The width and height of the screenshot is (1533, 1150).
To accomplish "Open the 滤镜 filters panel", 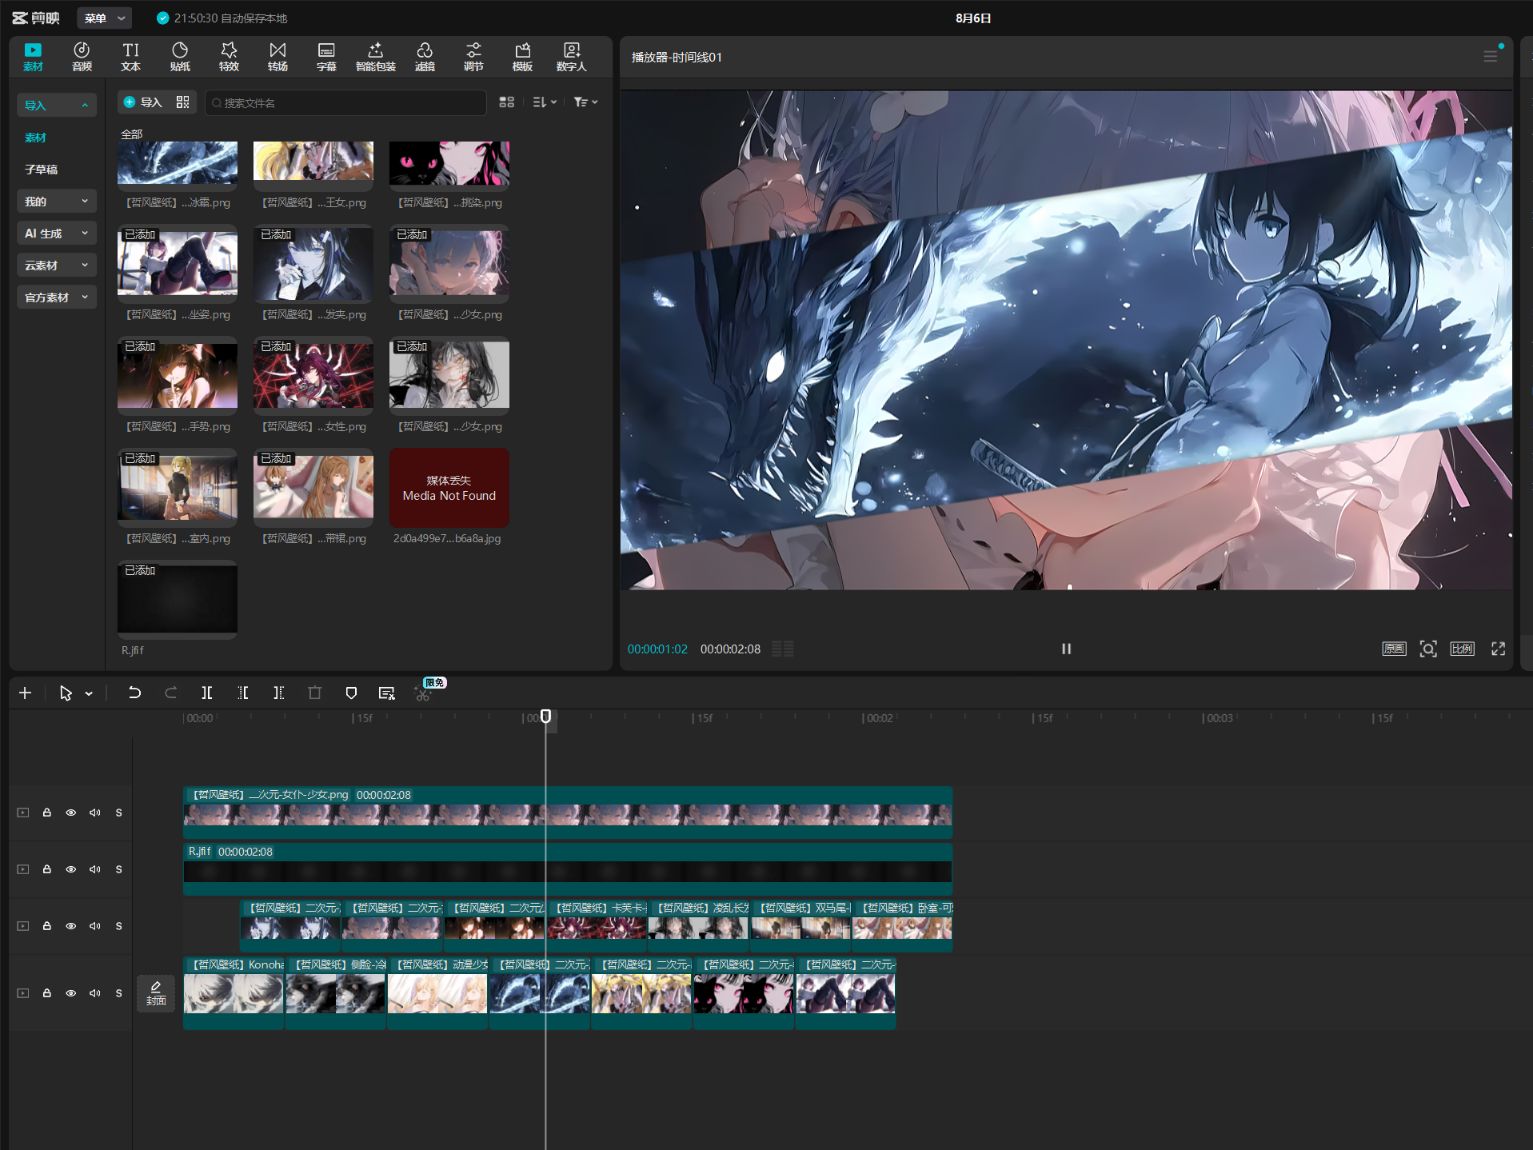I will (x=425, y=56).
